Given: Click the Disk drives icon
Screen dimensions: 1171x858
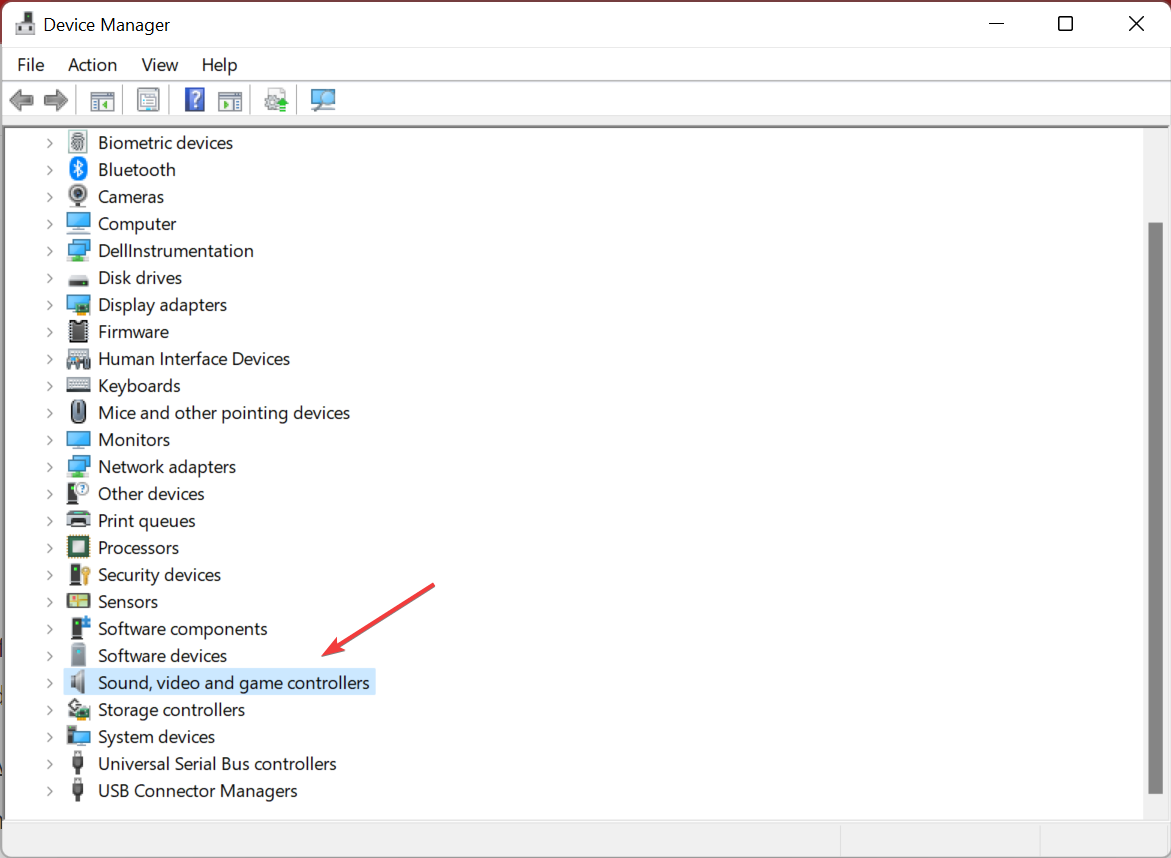Looking at the screenshot, I should click(78, 279).
